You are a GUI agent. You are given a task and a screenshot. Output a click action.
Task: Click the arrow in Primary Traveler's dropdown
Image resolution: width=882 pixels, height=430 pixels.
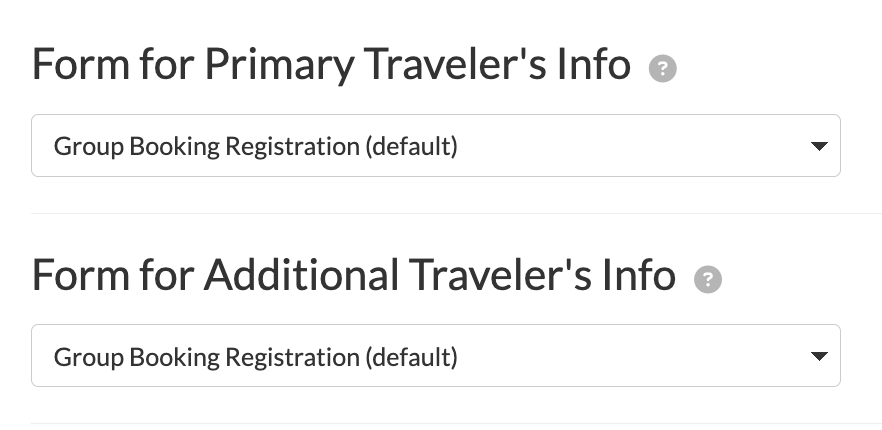click(818, 147)
